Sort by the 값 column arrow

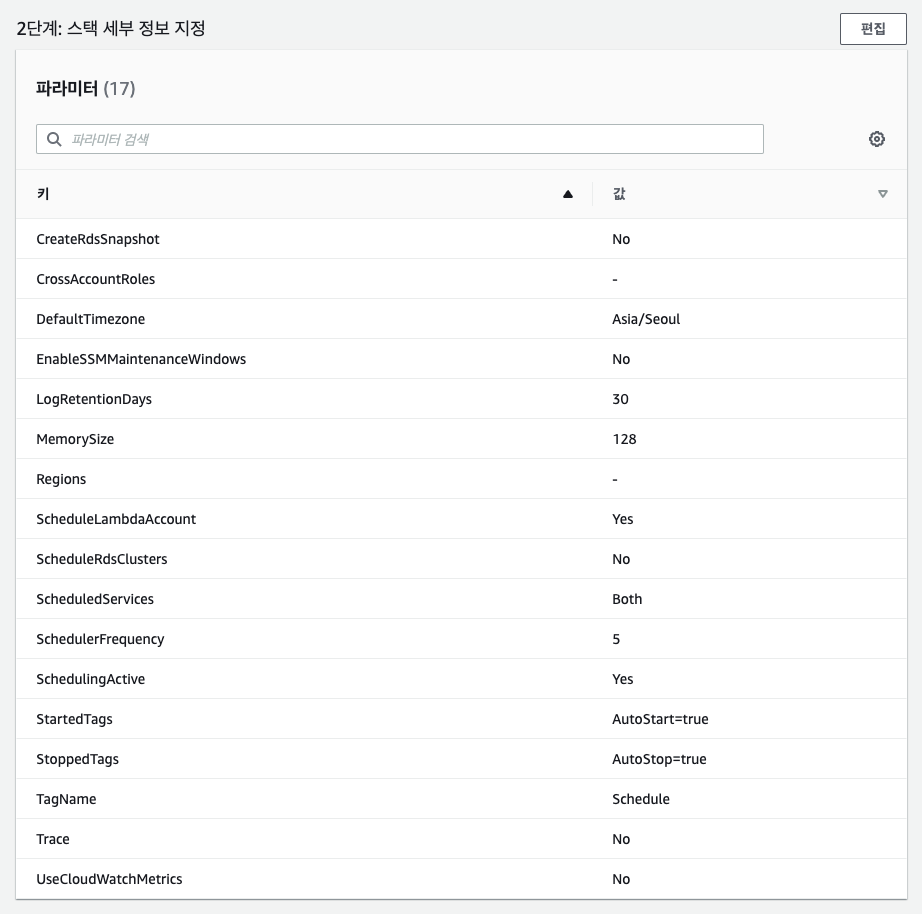(x=883, y=194)
